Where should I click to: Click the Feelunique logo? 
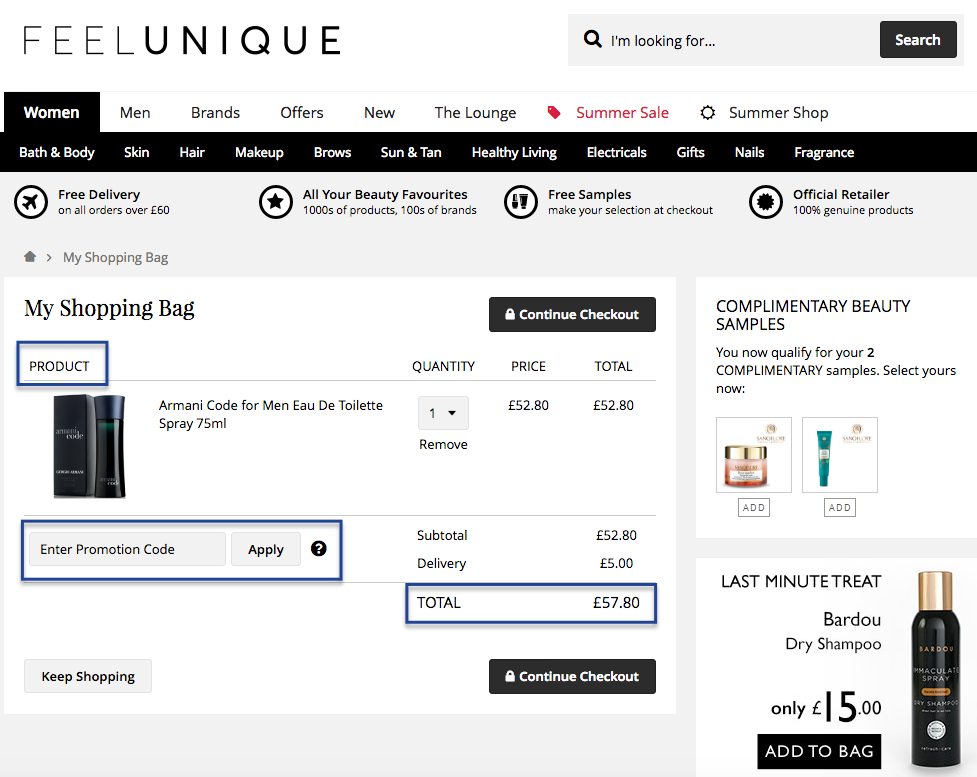(182, 41)
